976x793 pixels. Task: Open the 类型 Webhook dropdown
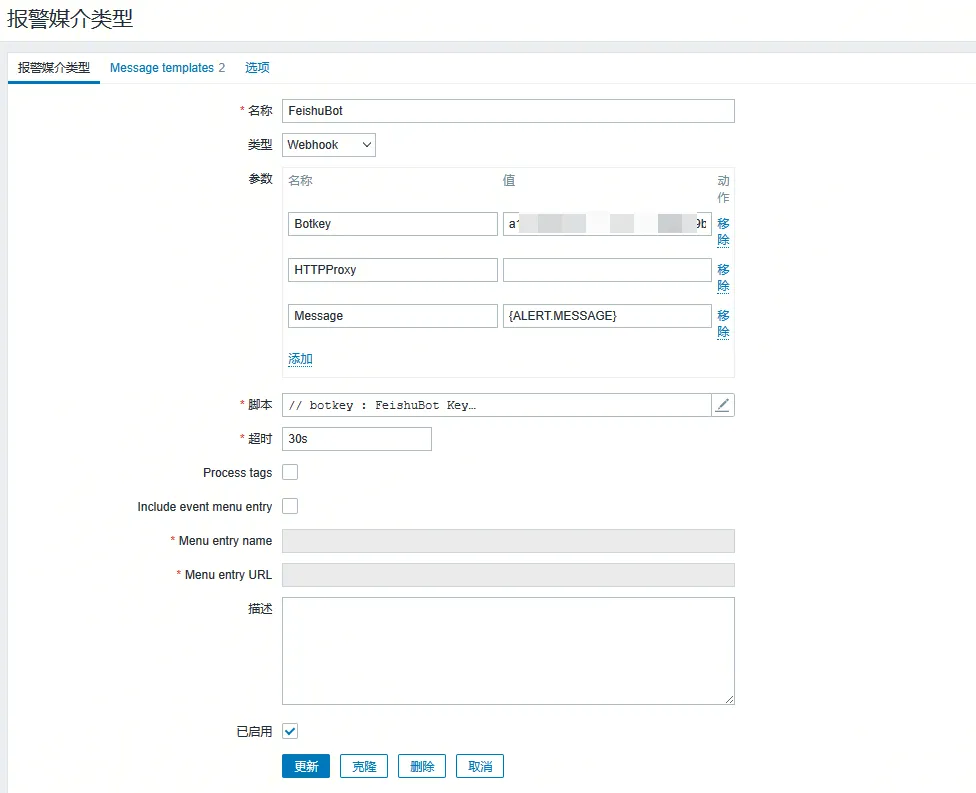coord(328,145)
